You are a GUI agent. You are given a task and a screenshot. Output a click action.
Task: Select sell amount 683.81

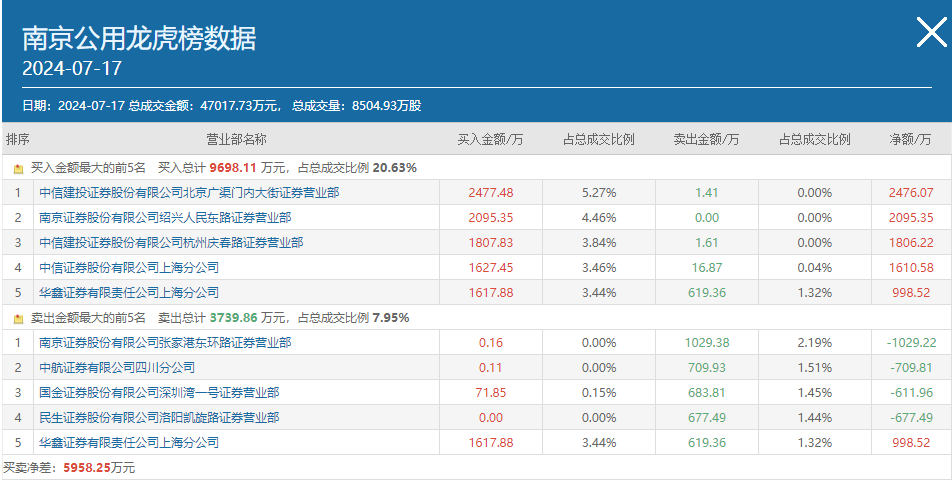pos(707,392)
